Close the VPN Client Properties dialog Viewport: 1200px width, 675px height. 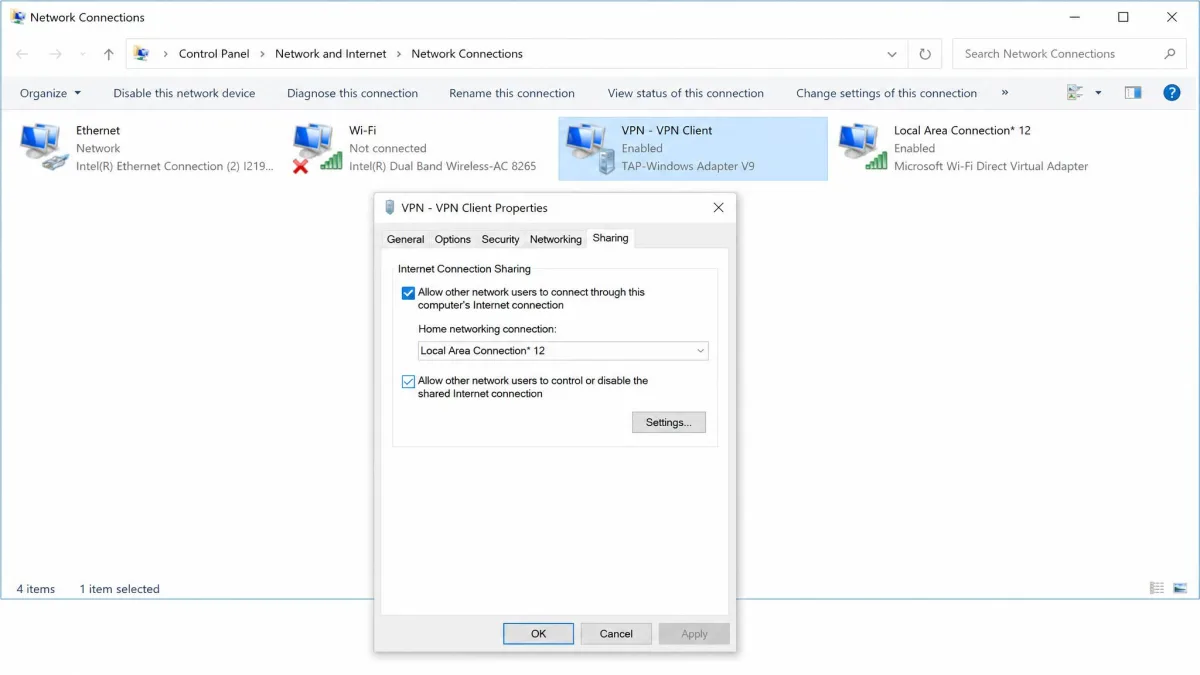[x=718, y=208]
